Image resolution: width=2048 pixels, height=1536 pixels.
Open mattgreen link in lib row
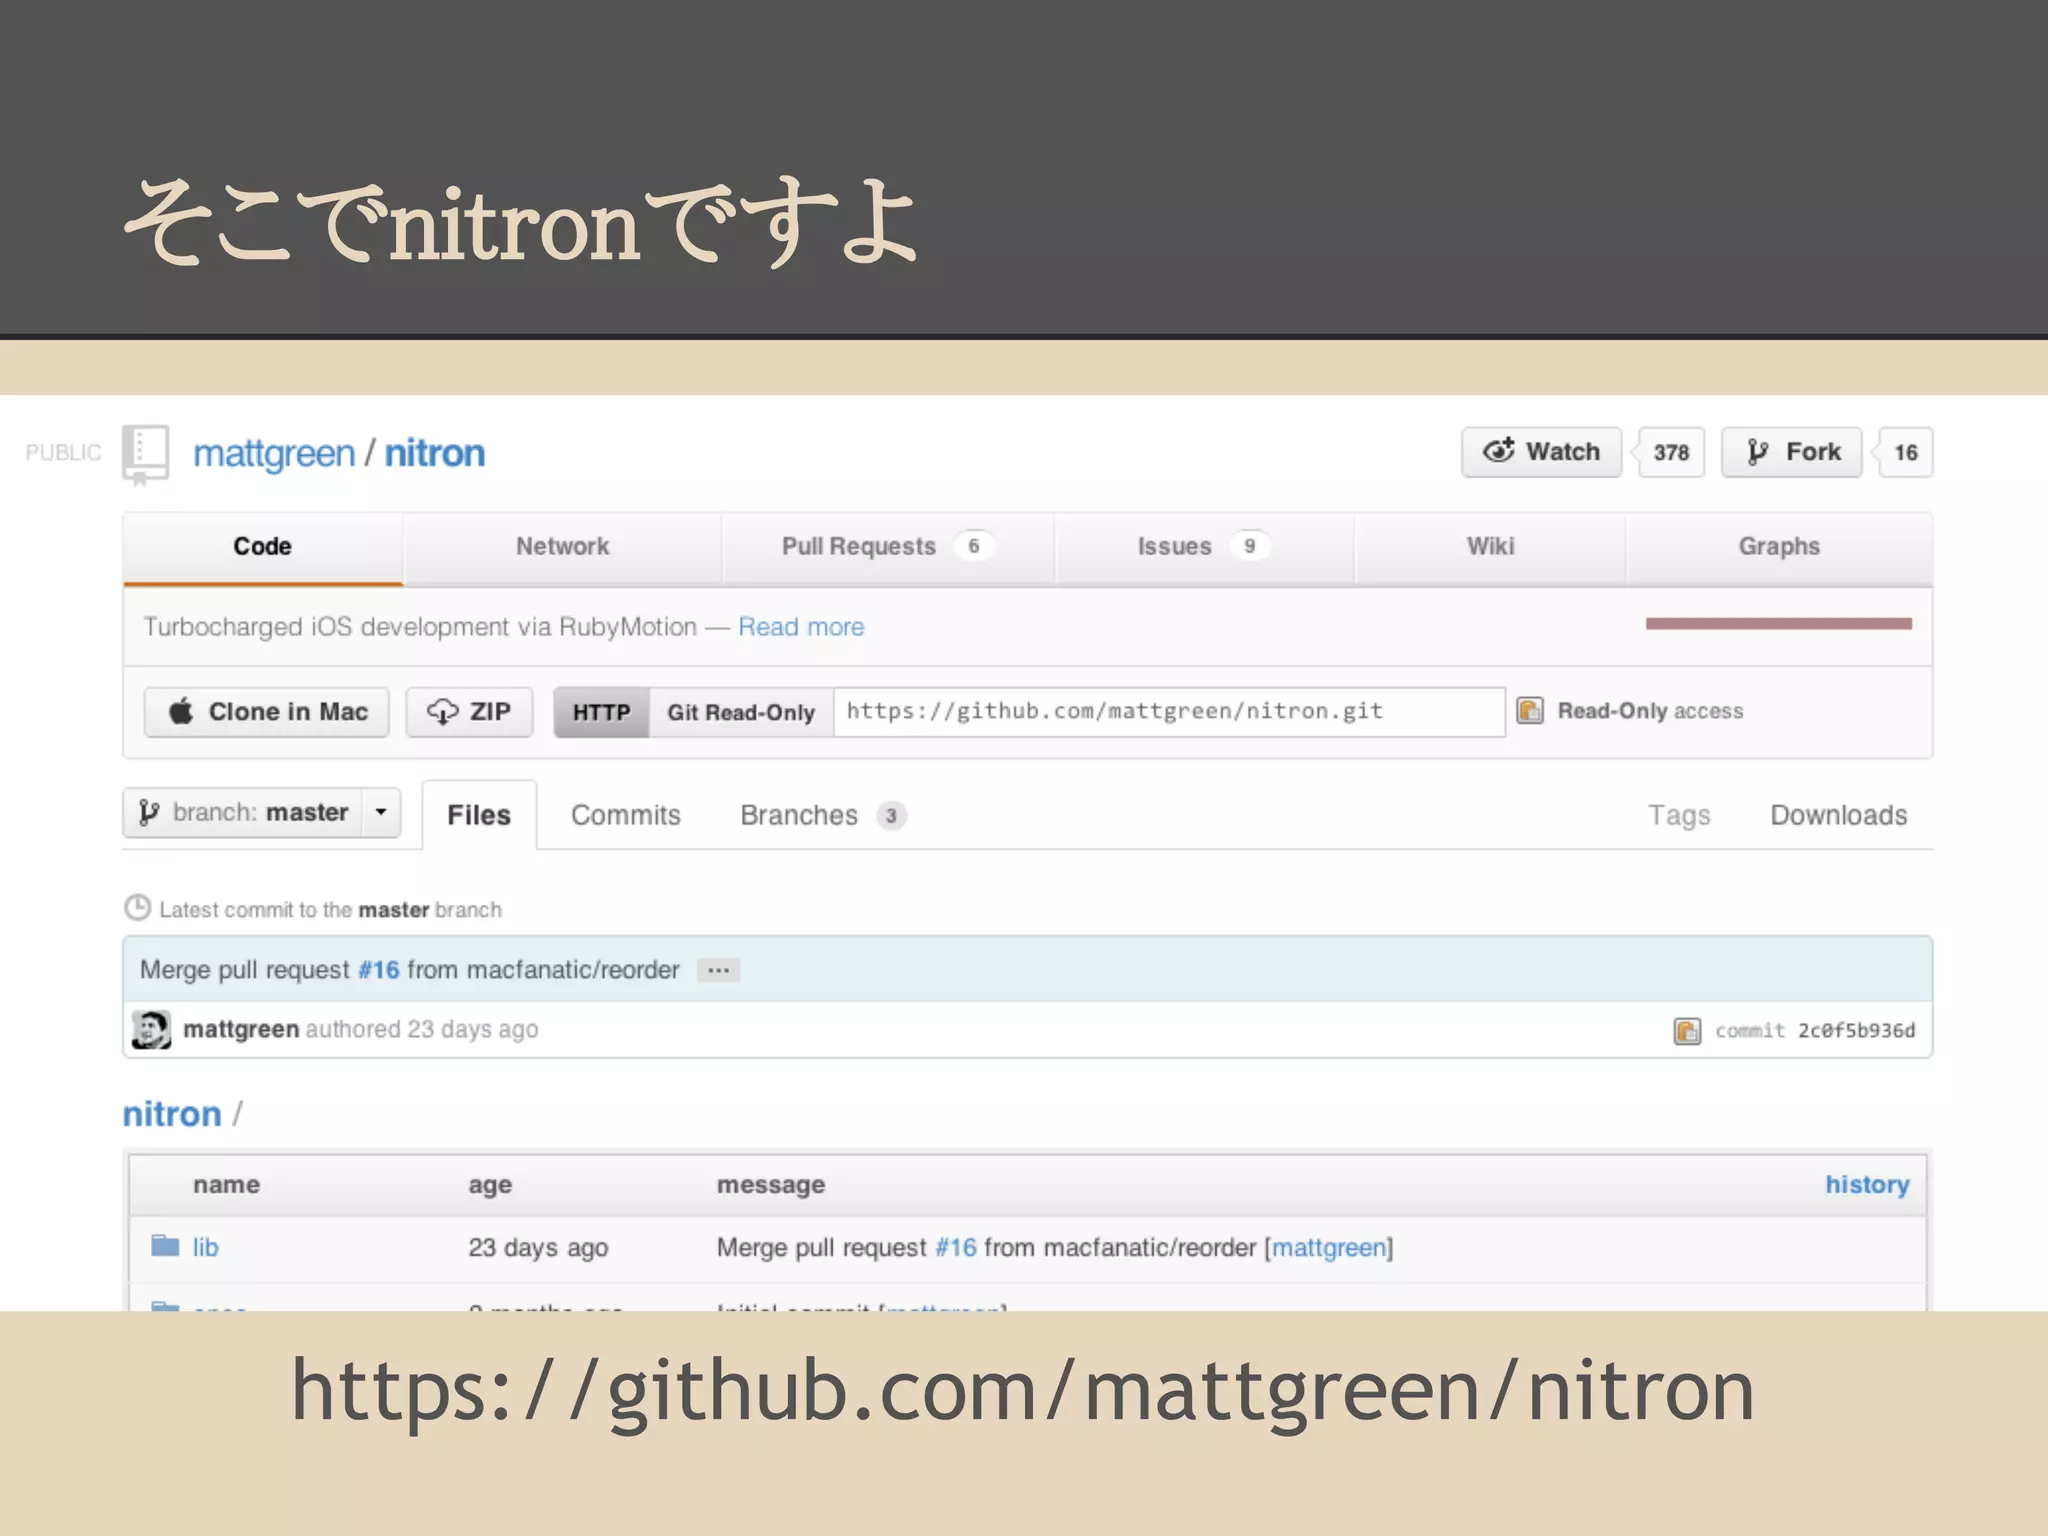point(1329,1248)
